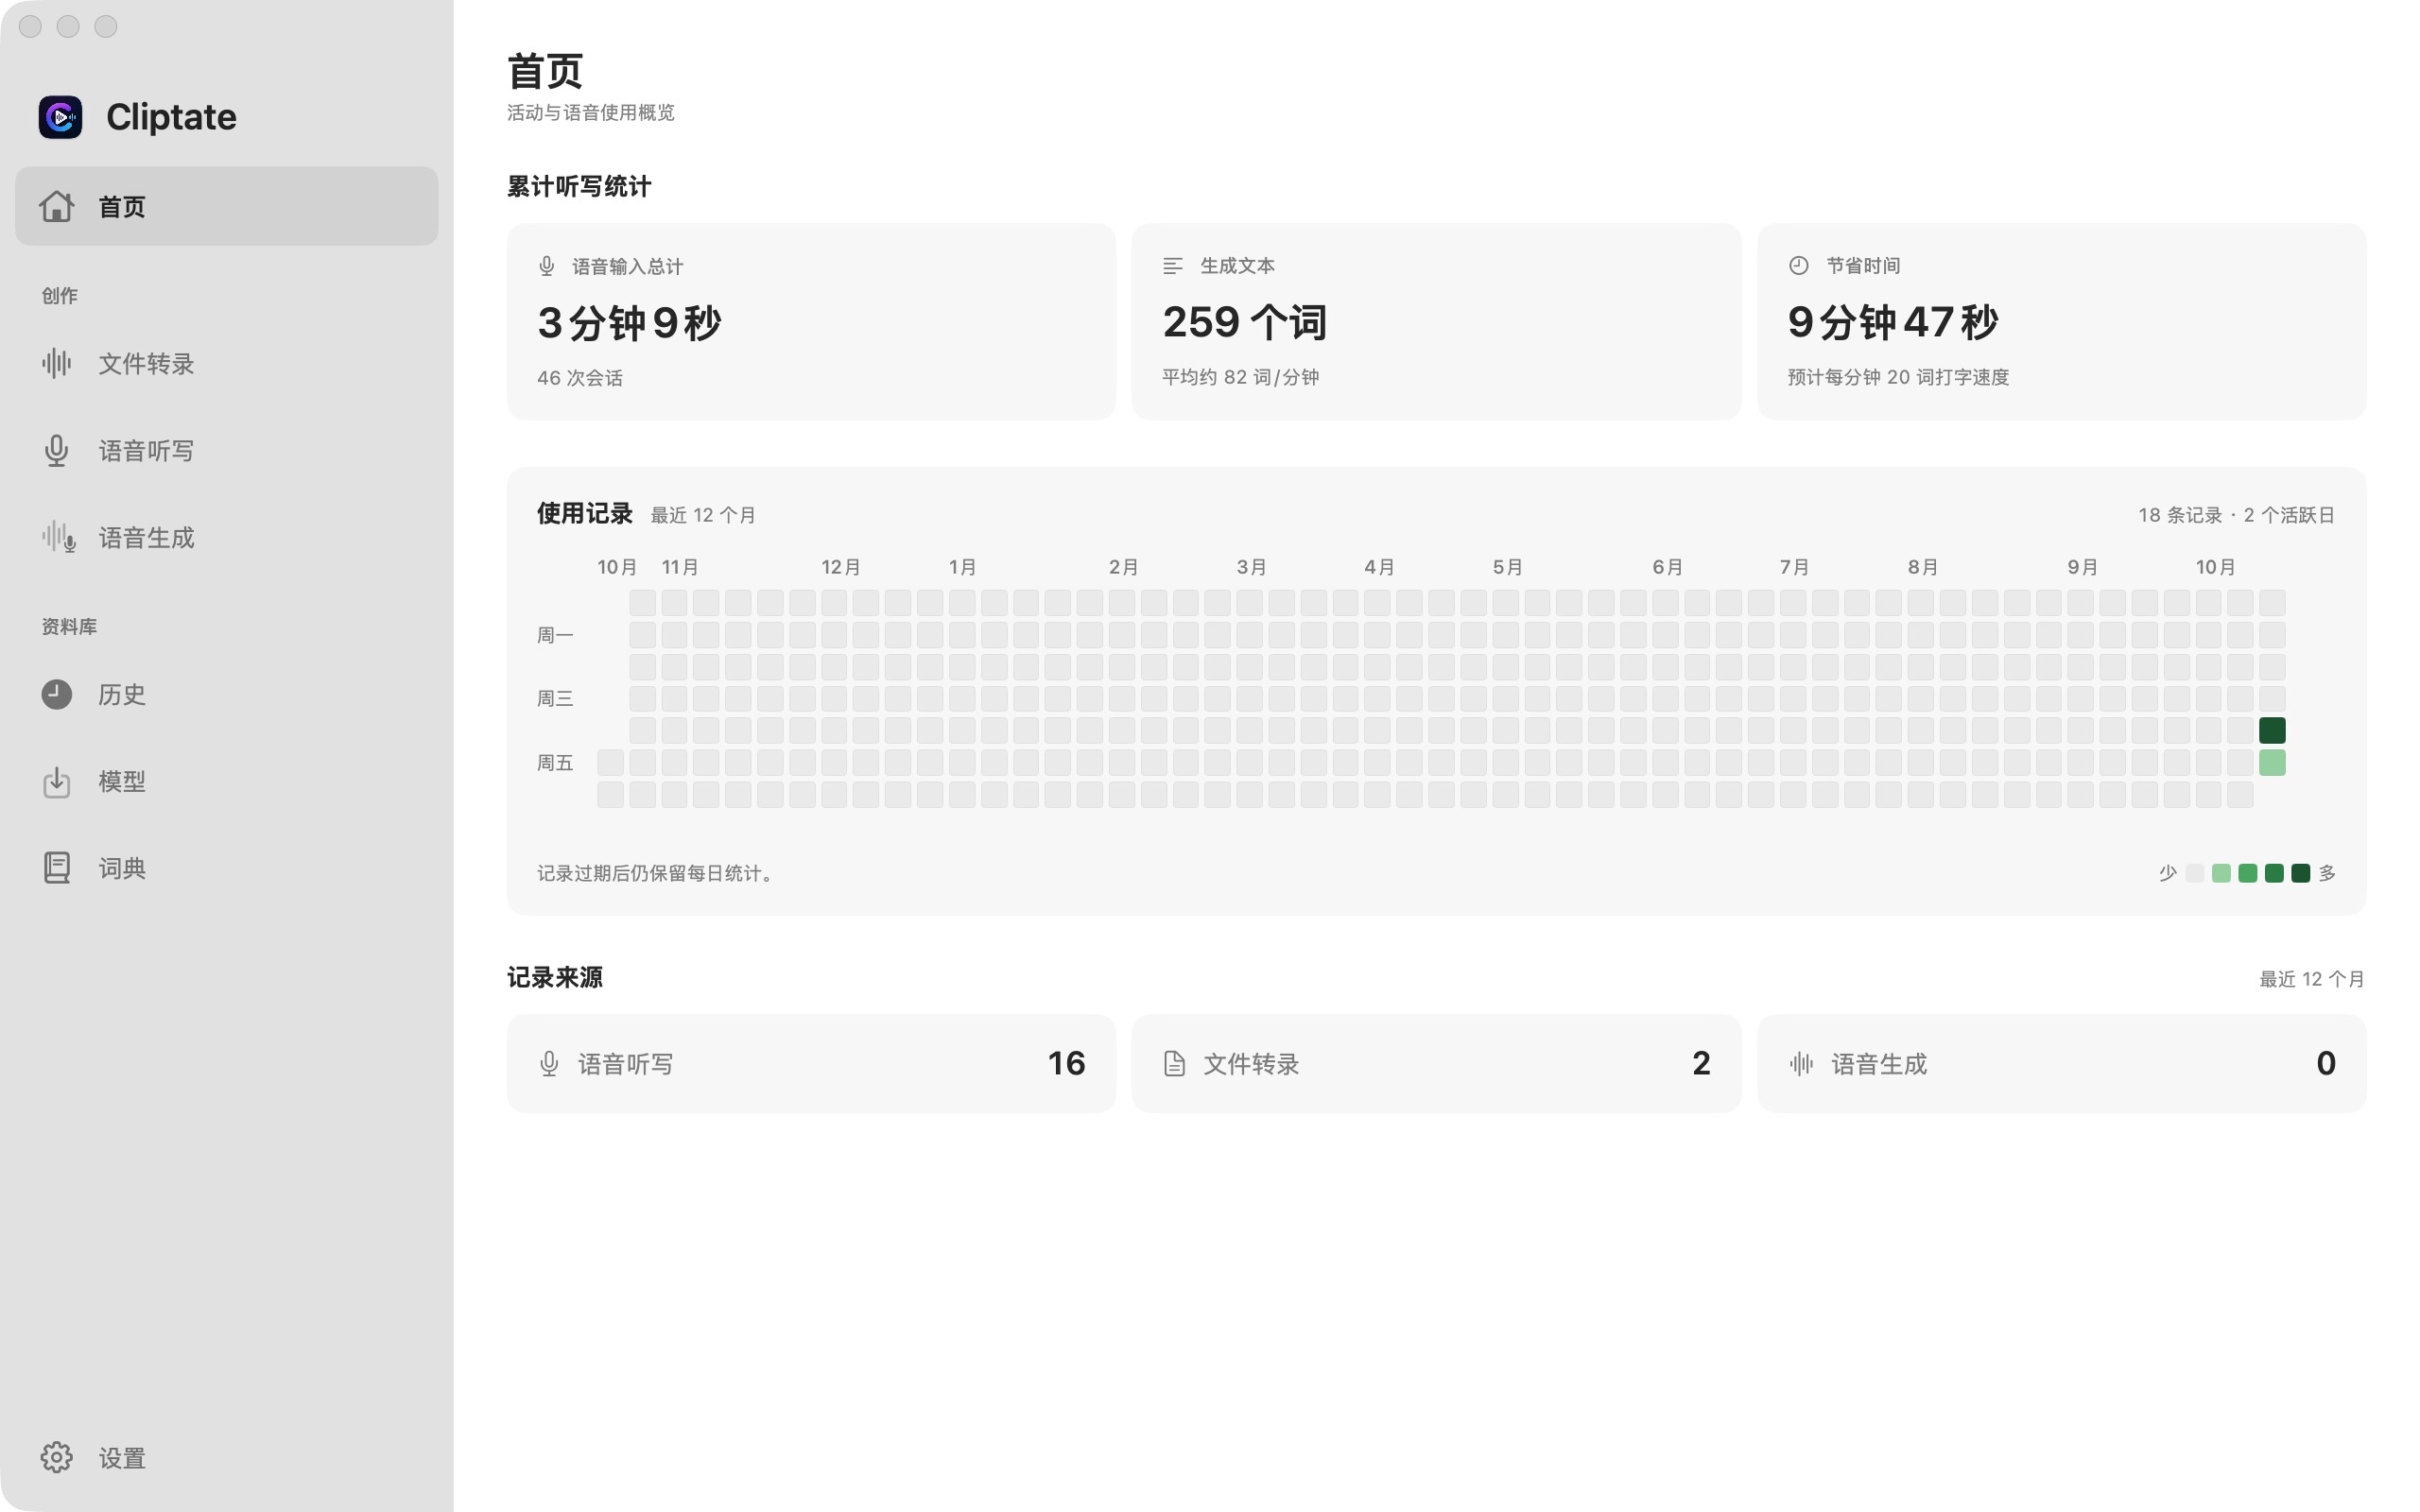Click the home icon in sidebar
This screenshot has height=1512, width=2420.
point(56,206)
